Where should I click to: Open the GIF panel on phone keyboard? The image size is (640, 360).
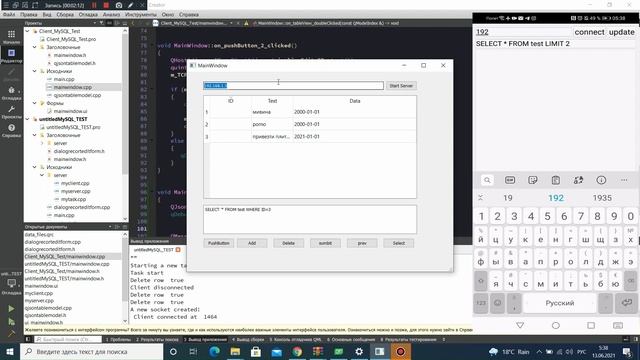click(510, 180)
